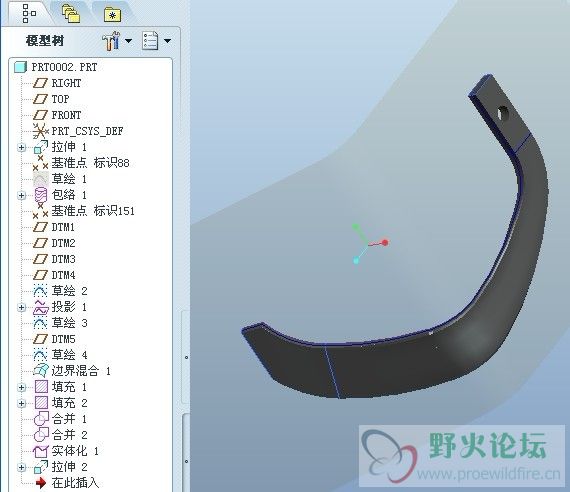
Task: Click the 合并 2 merge feature icon
Action: [x=41, y=435]
